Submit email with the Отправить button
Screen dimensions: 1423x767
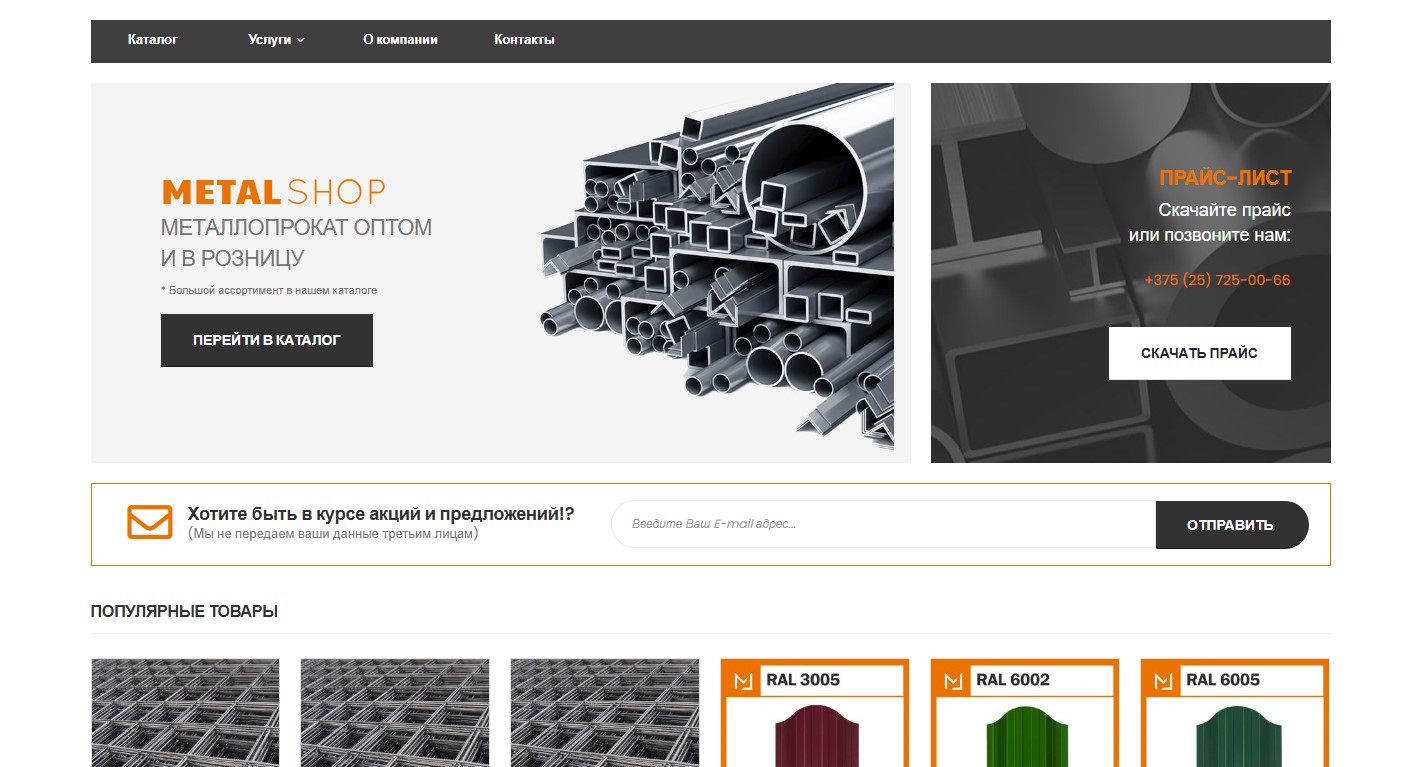tap(1230, 525)
